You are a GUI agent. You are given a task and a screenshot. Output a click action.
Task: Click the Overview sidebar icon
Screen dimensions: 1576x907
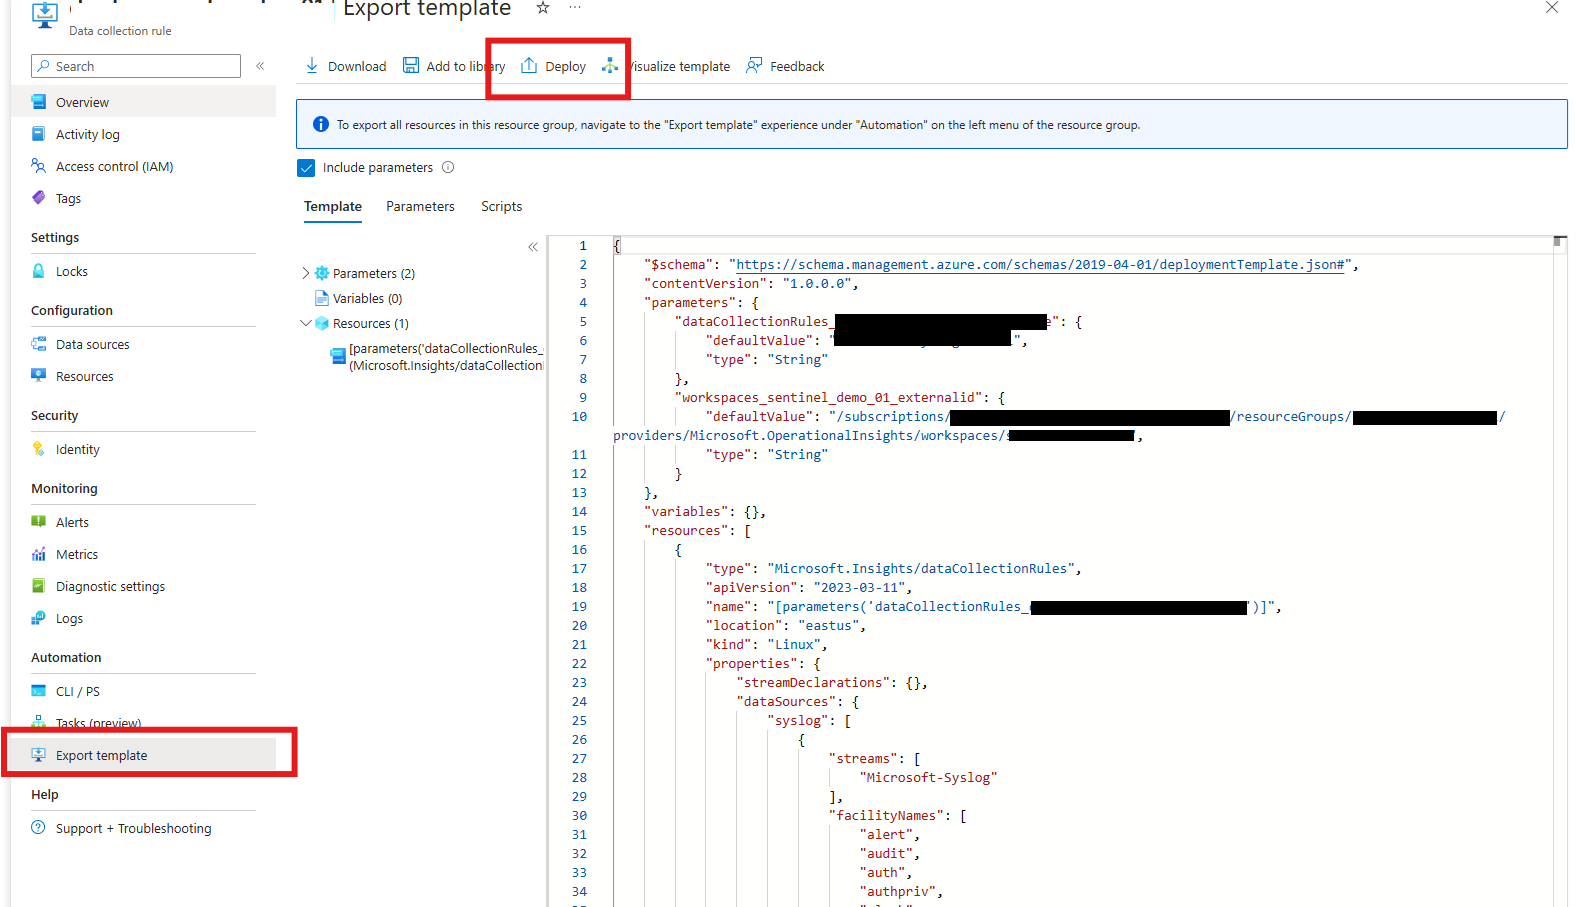click(39, 102)
